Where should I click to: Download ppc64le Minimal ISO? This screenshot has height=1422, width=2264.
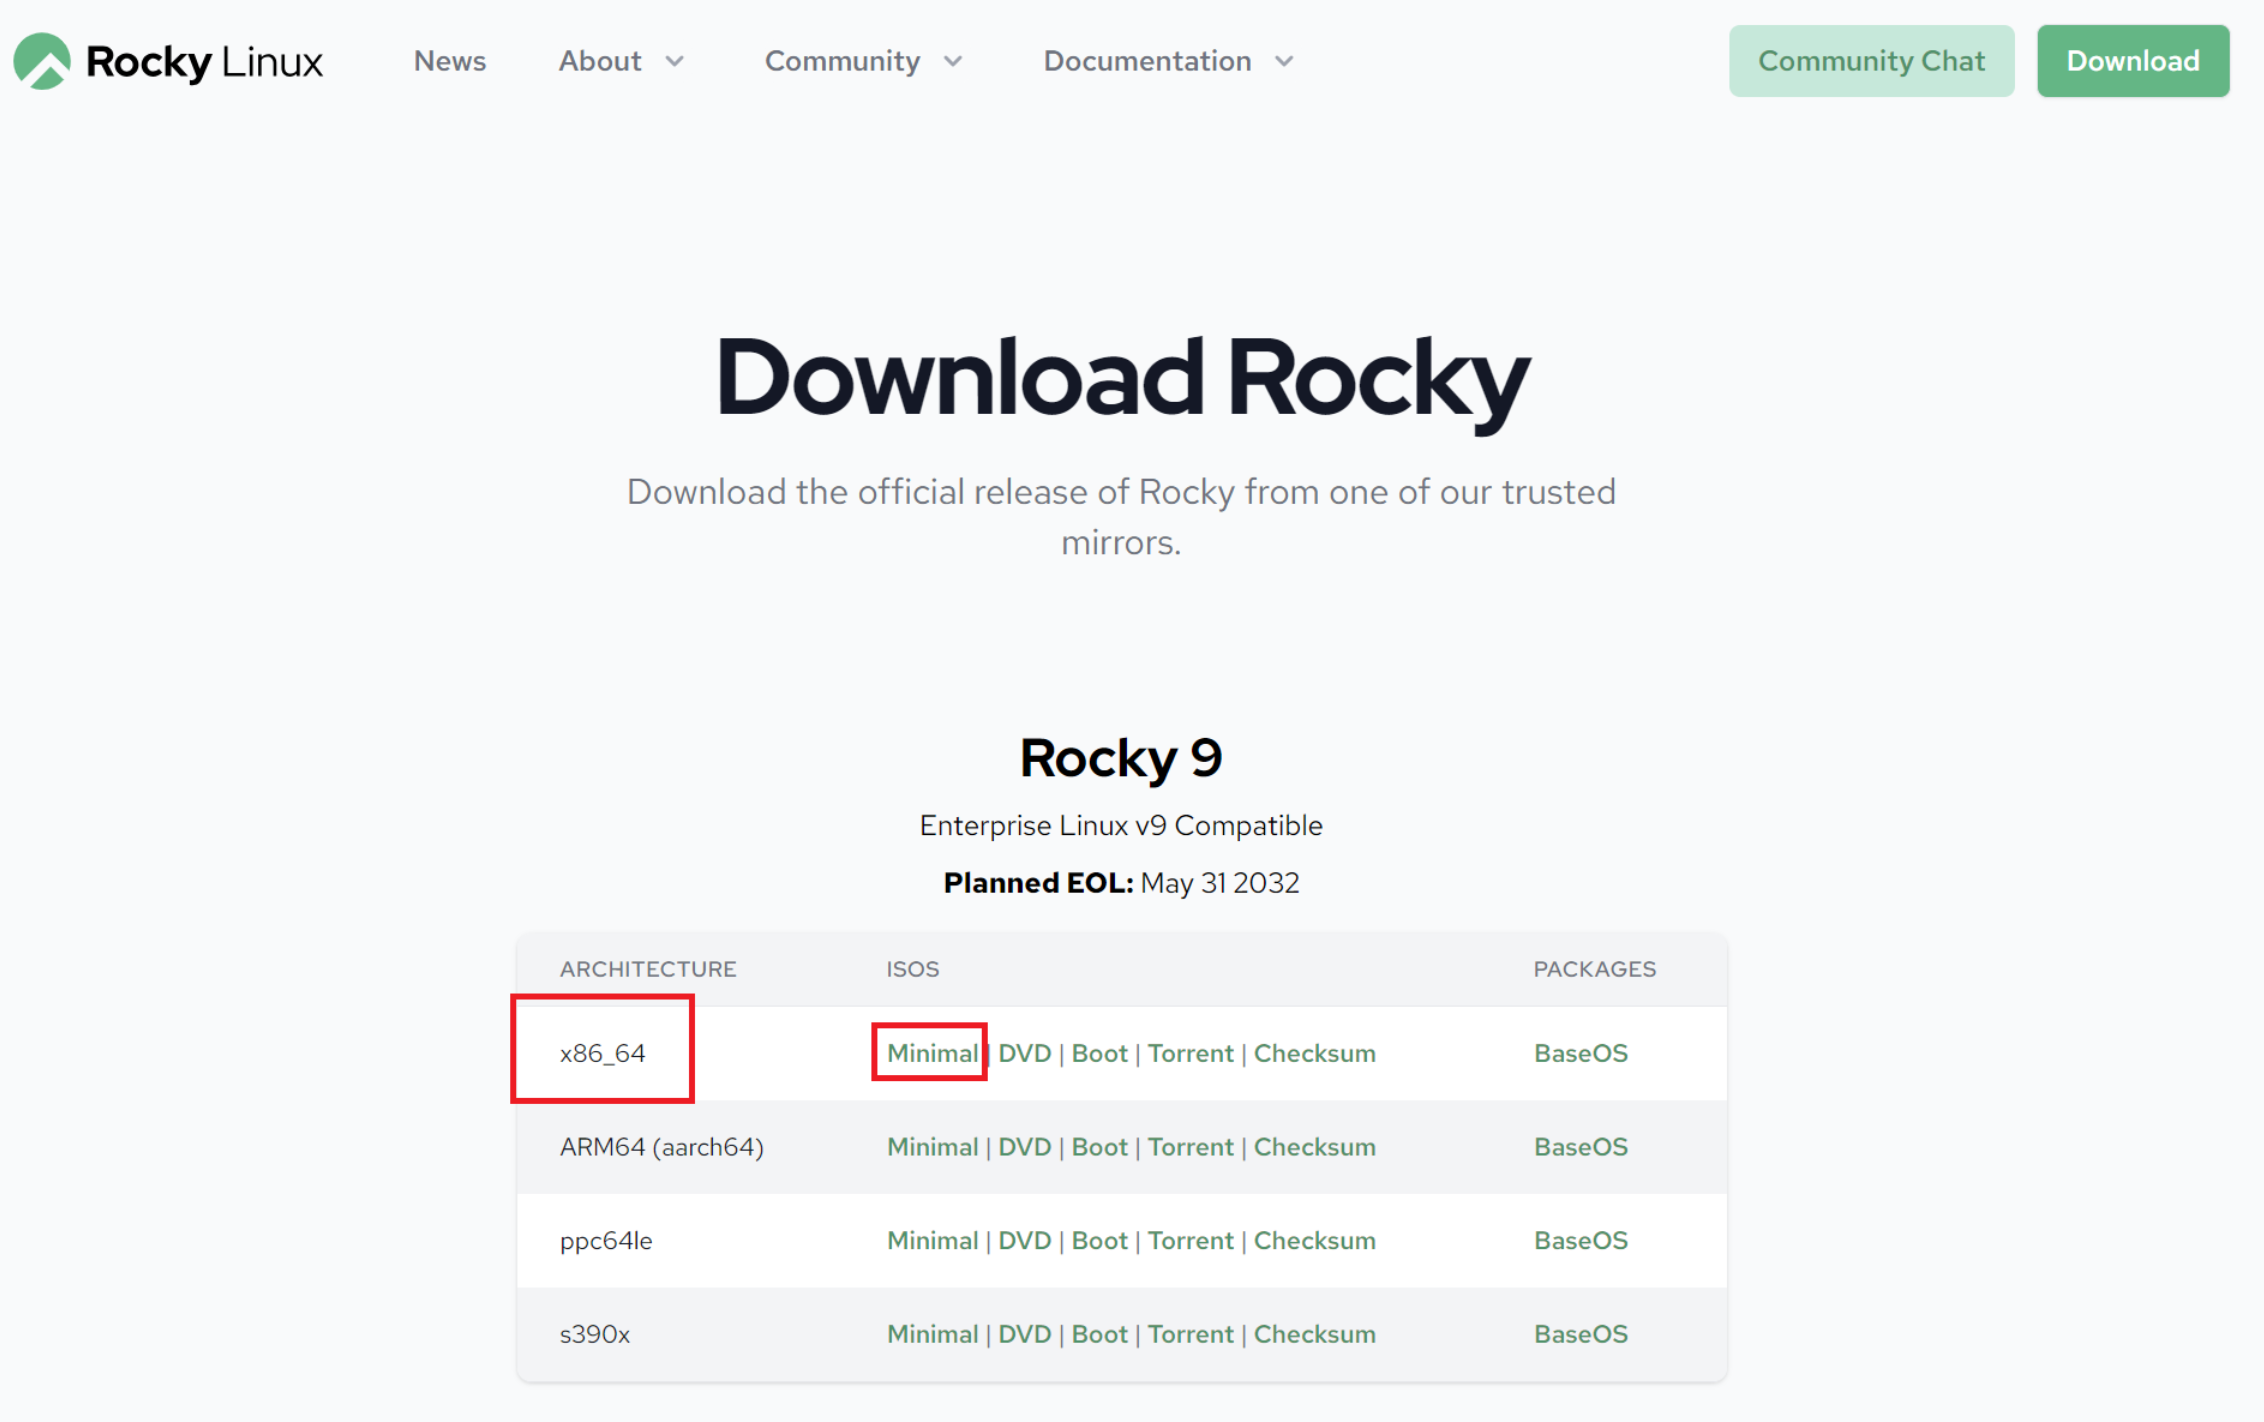tap(931, 1240)
